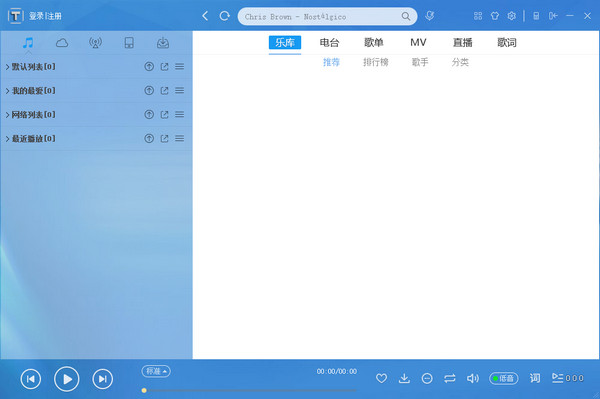Play the current track

67,379
